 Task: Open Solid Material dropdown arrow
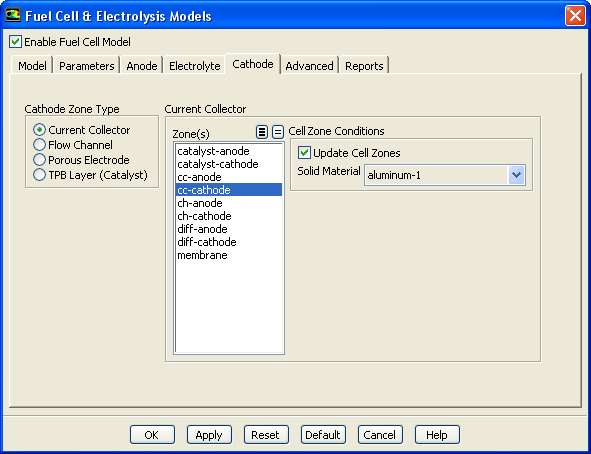[516, 175]
